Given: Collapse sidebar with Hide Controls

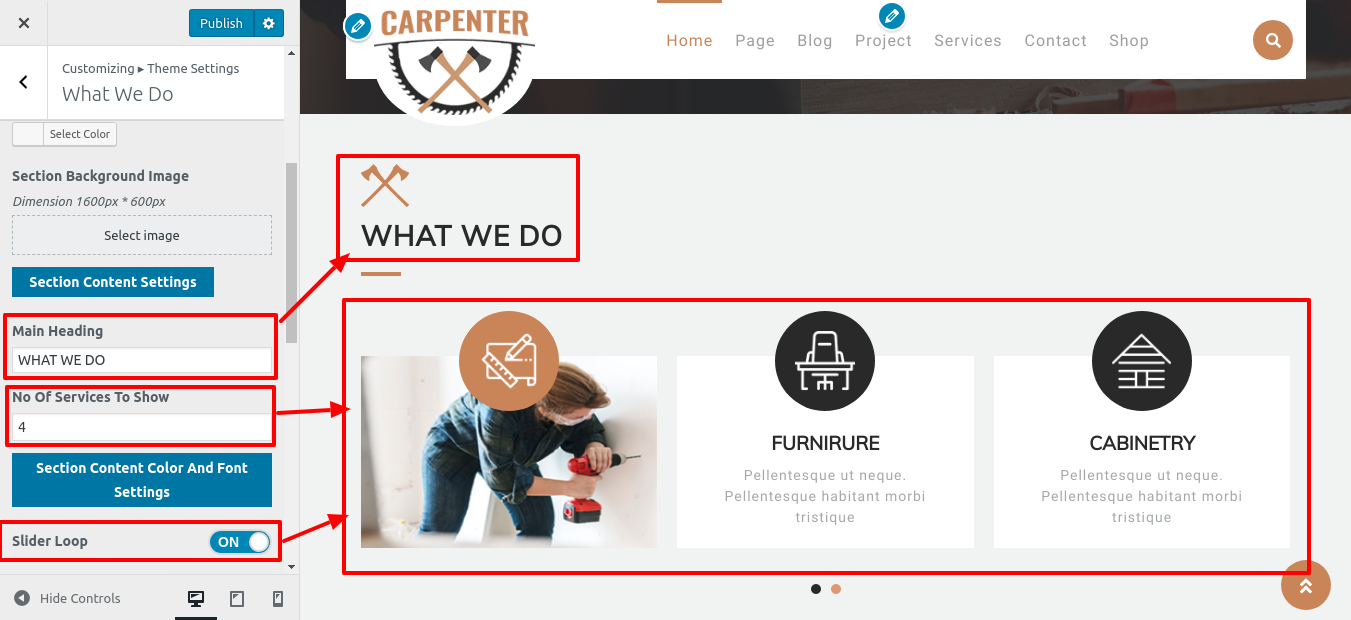Looking at the screenshot, I should coord(68,598).
